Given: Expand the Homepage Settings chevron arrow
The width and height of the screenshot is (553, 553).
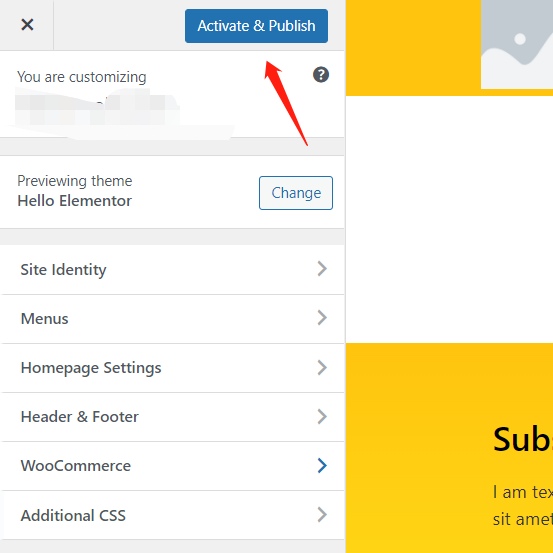Looking at the screenshot, I should pyautogui.click(x=322, y=367).
